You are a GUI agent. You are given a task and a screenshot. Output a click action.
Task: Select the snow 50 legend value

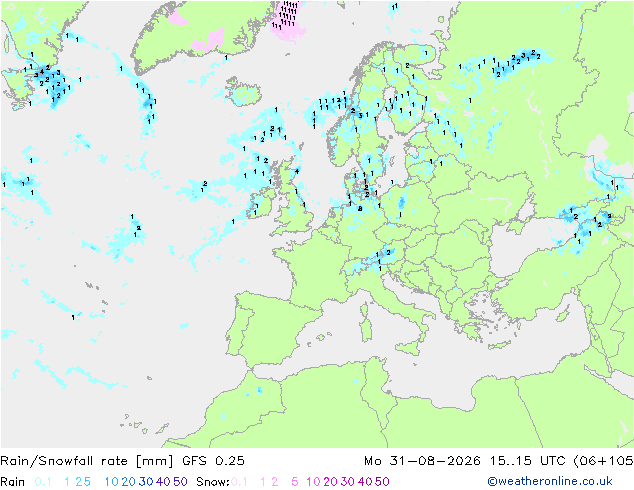382,482
